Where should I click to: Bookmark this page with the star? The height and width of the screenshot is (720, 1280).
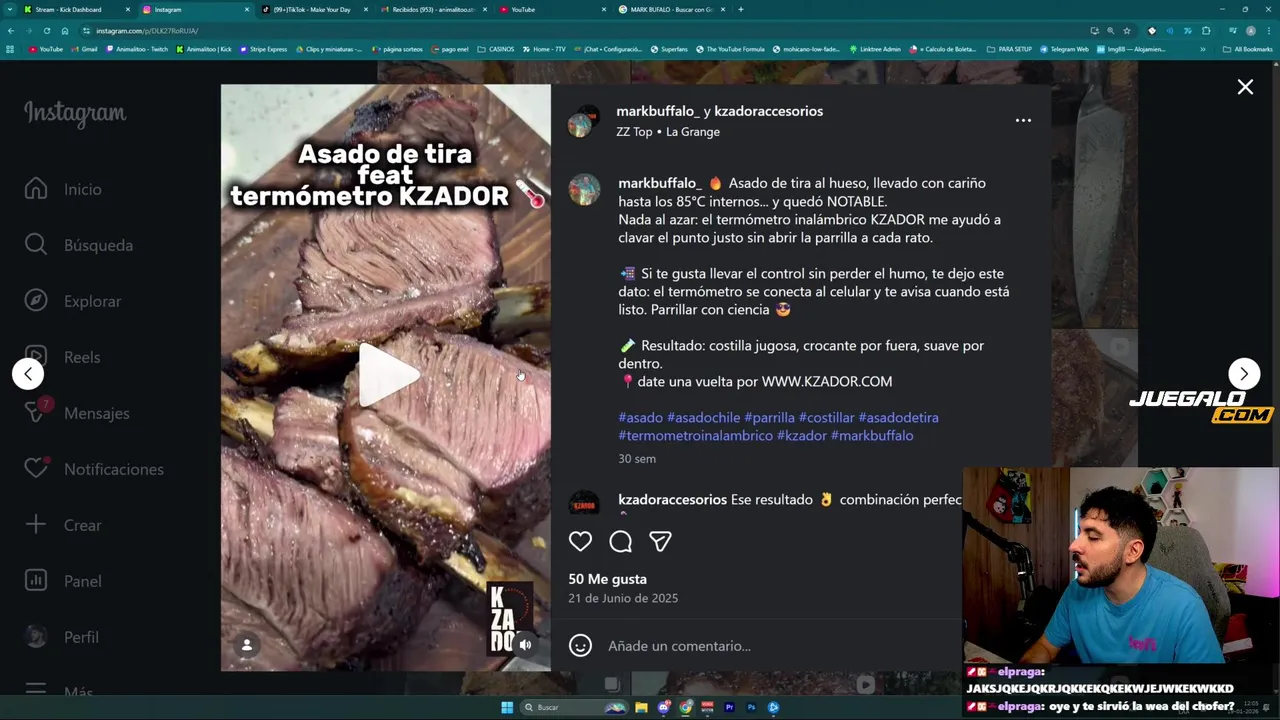[1127, 31]
